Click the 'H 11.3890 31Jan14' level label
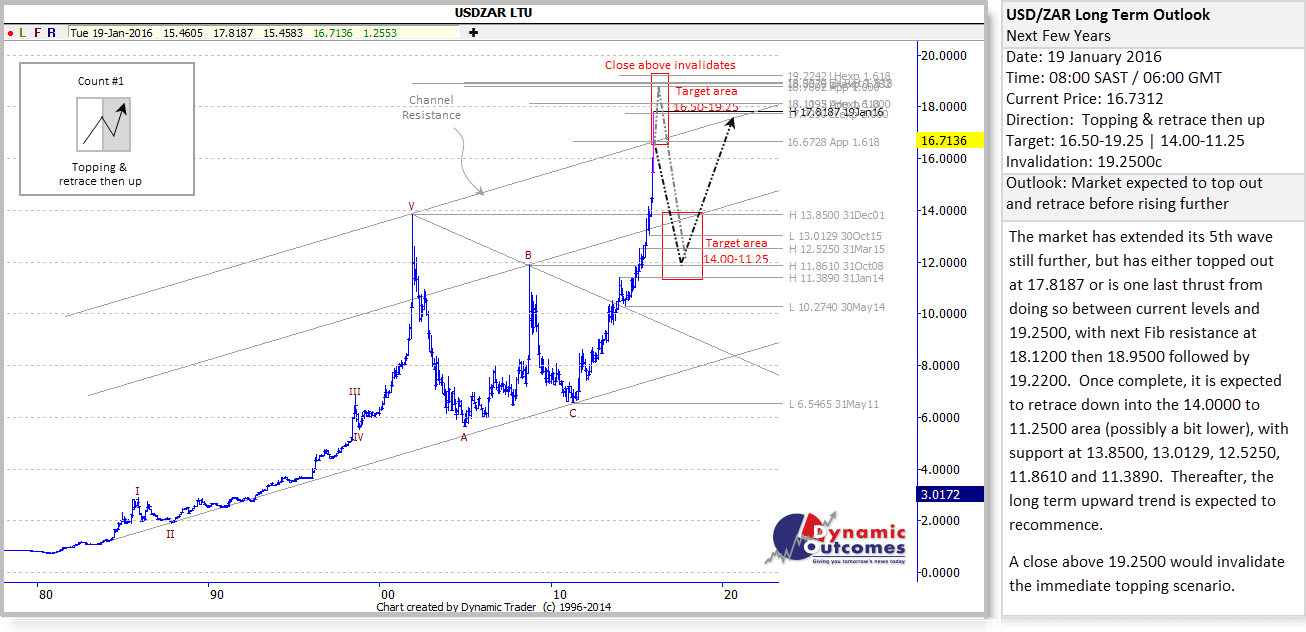The image size is (1306, 632). [x=836, y=280]
